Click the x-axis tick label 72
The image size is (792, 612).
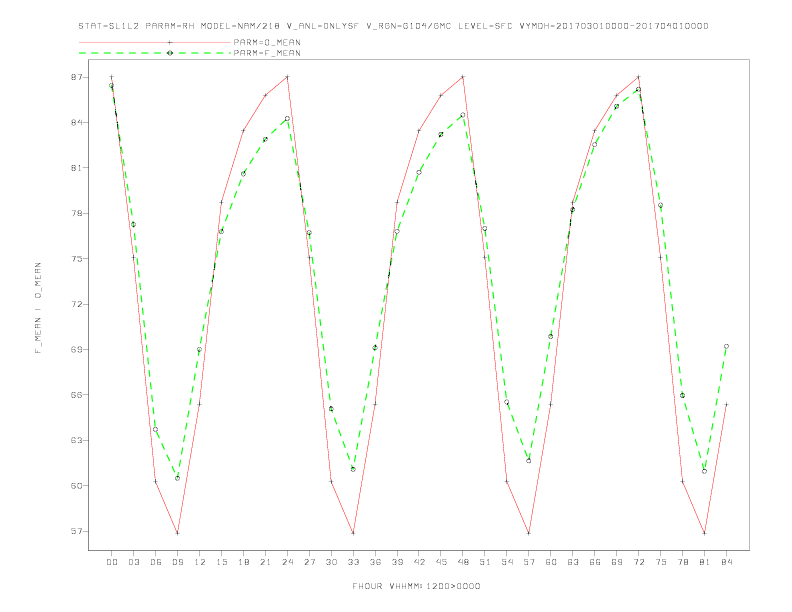[638, 562]
